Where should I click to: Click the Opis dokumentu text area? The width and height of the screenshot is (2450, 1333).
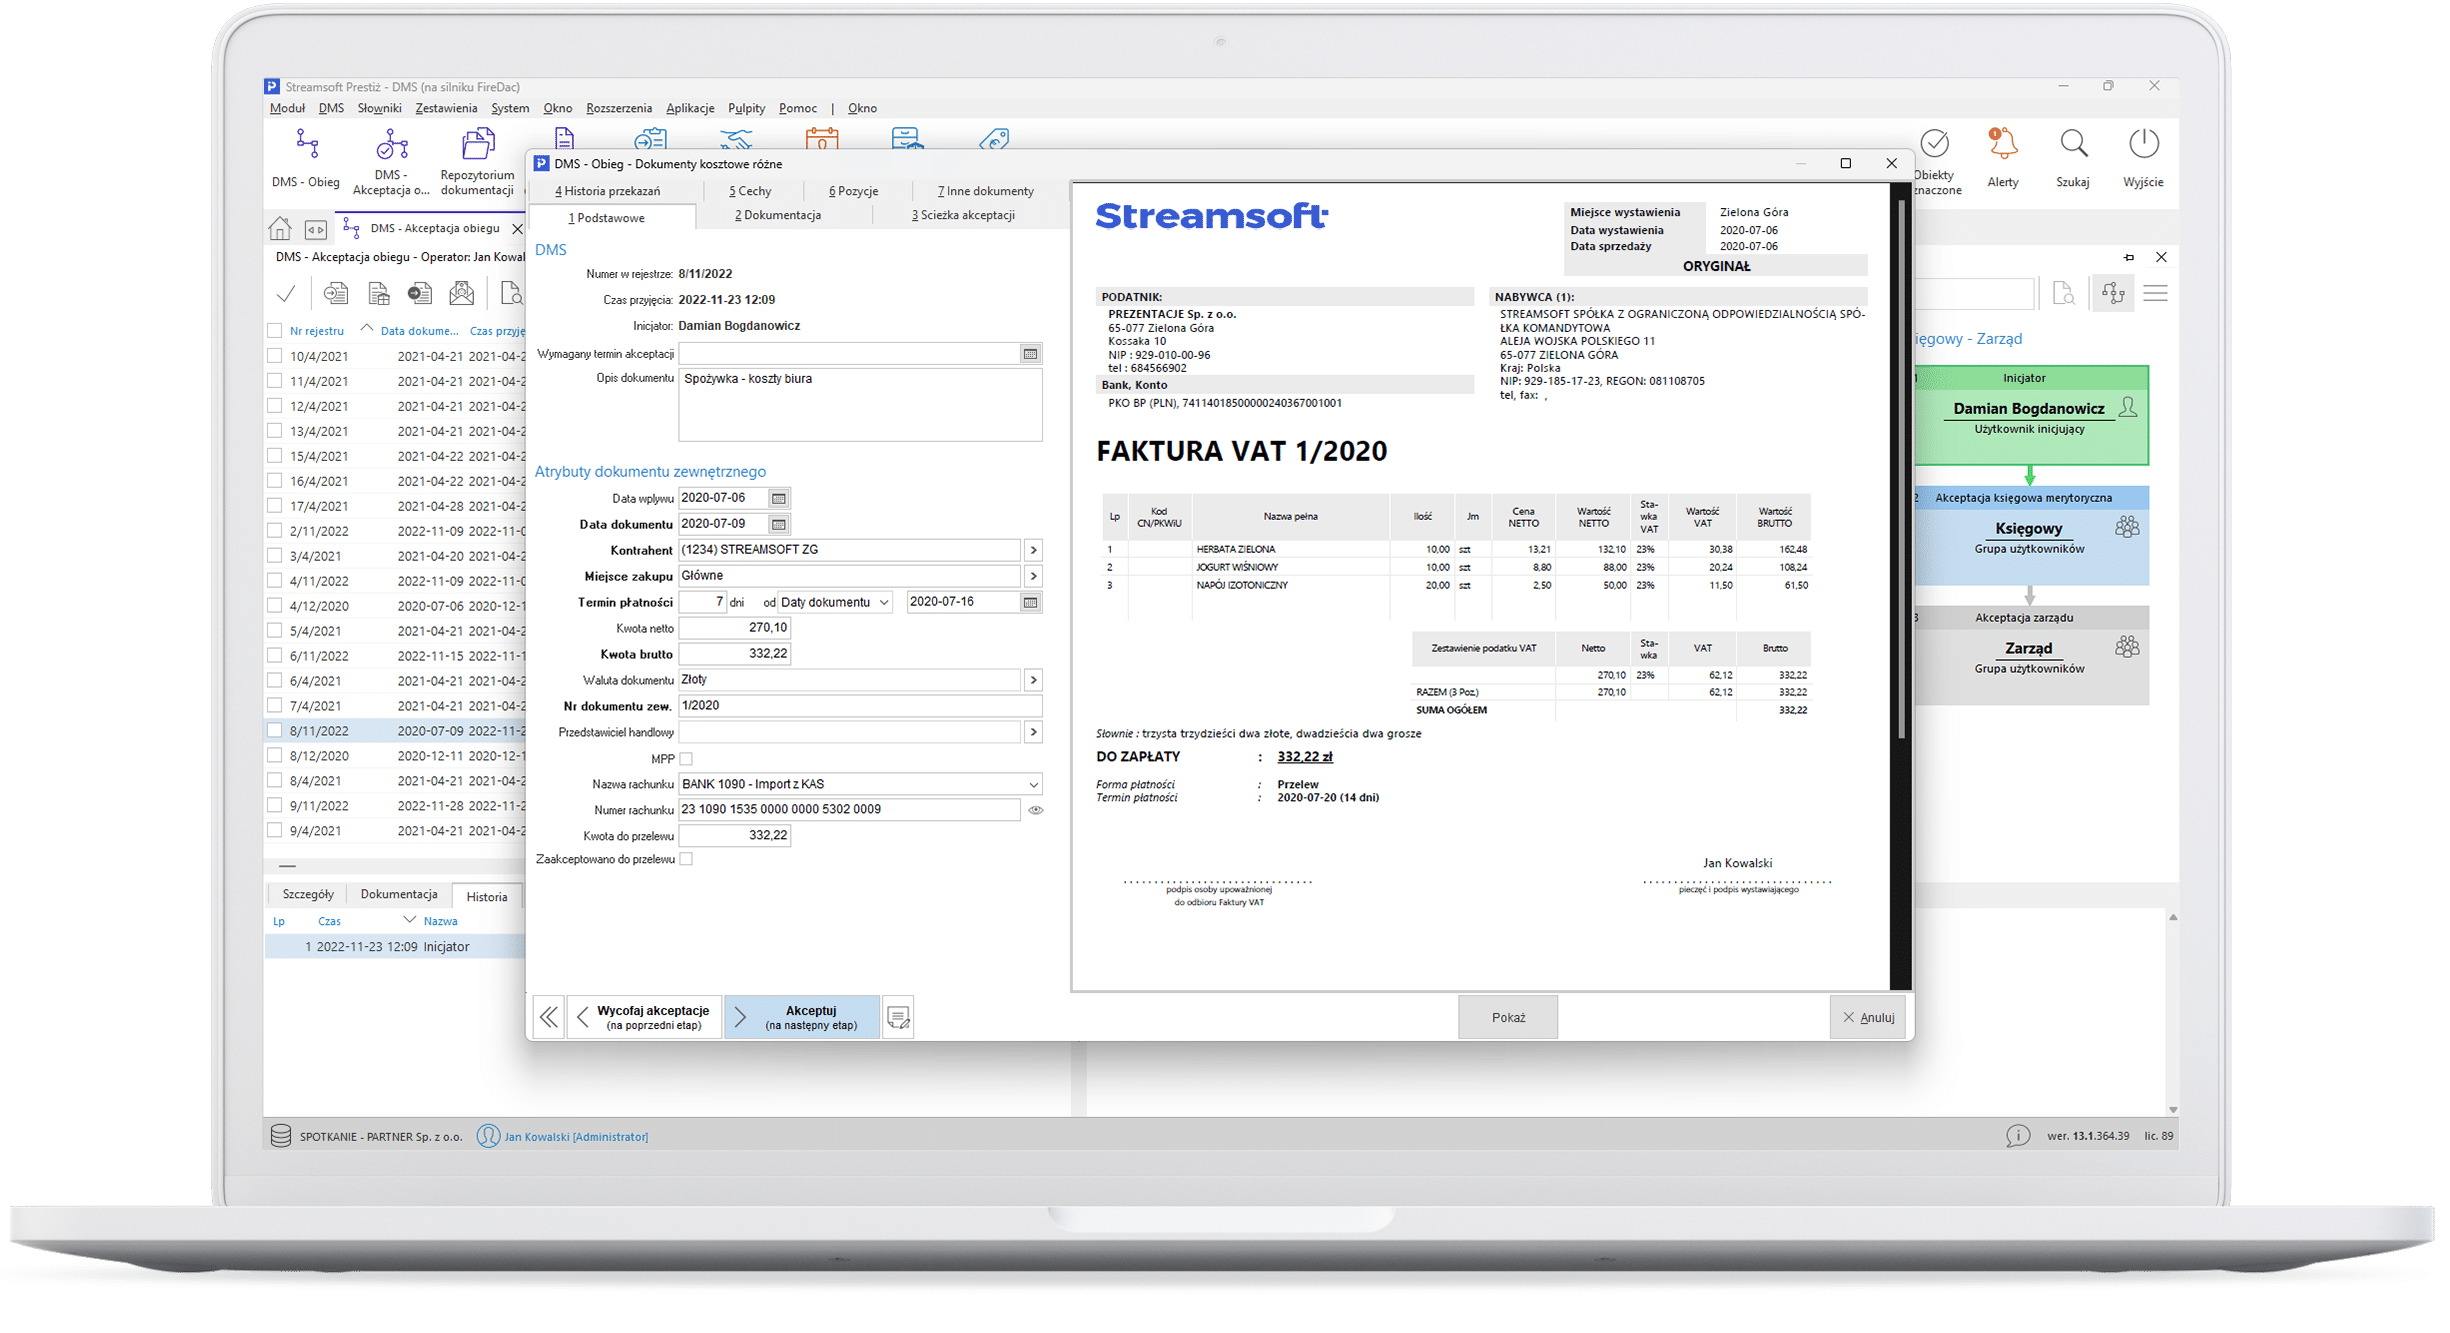coord(860,406)
